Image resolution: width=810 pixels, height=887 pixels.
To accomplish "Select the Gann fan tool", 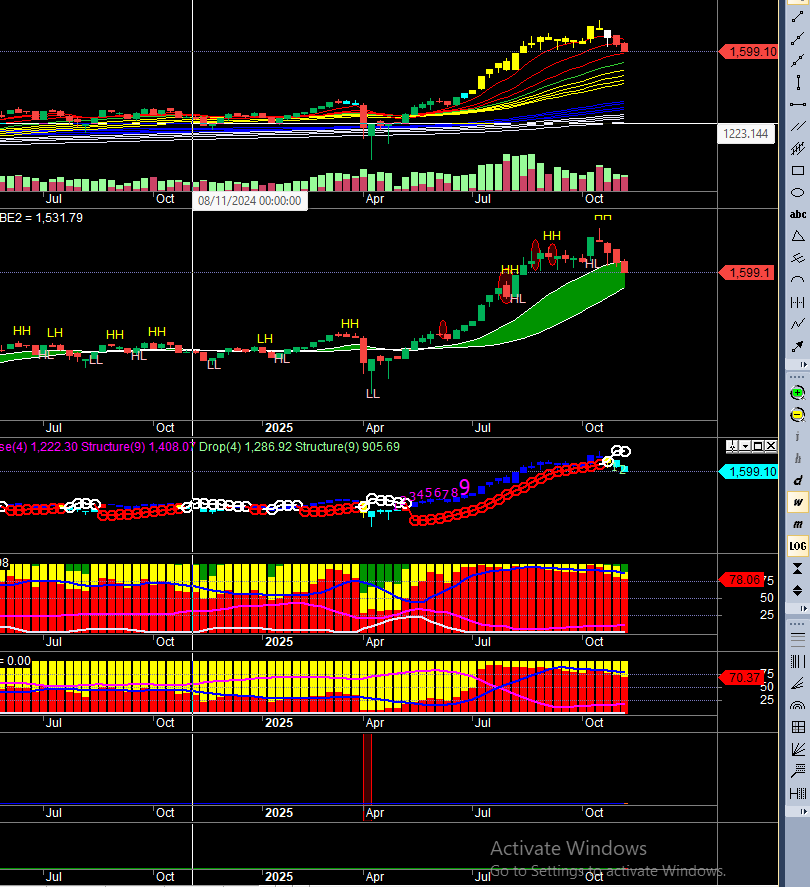I will (x=798, y=750).
